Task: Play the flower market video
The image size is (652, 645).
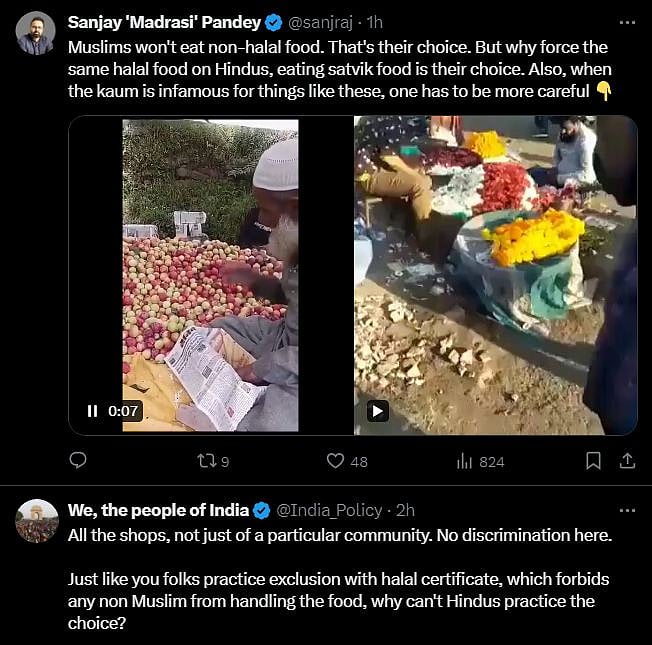Action: click(377, 411)
